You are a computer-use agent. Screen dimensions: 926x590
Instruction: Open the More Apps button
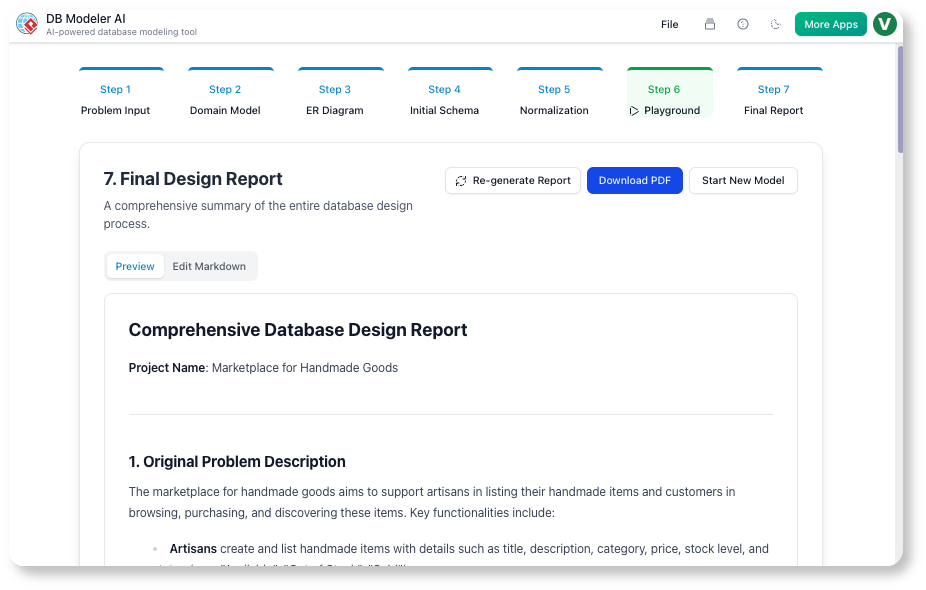click(x=830, y=24)
